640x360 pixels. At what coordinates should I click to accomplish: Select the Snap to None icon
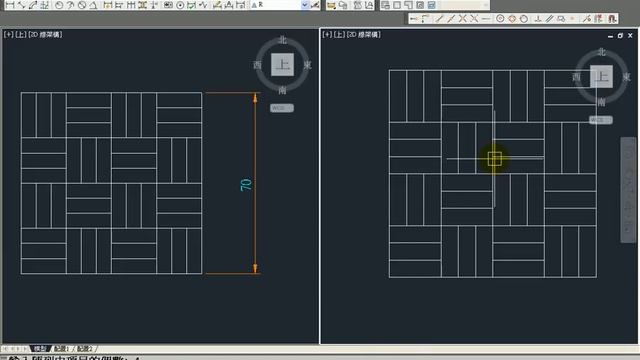(x=598, y=19)
